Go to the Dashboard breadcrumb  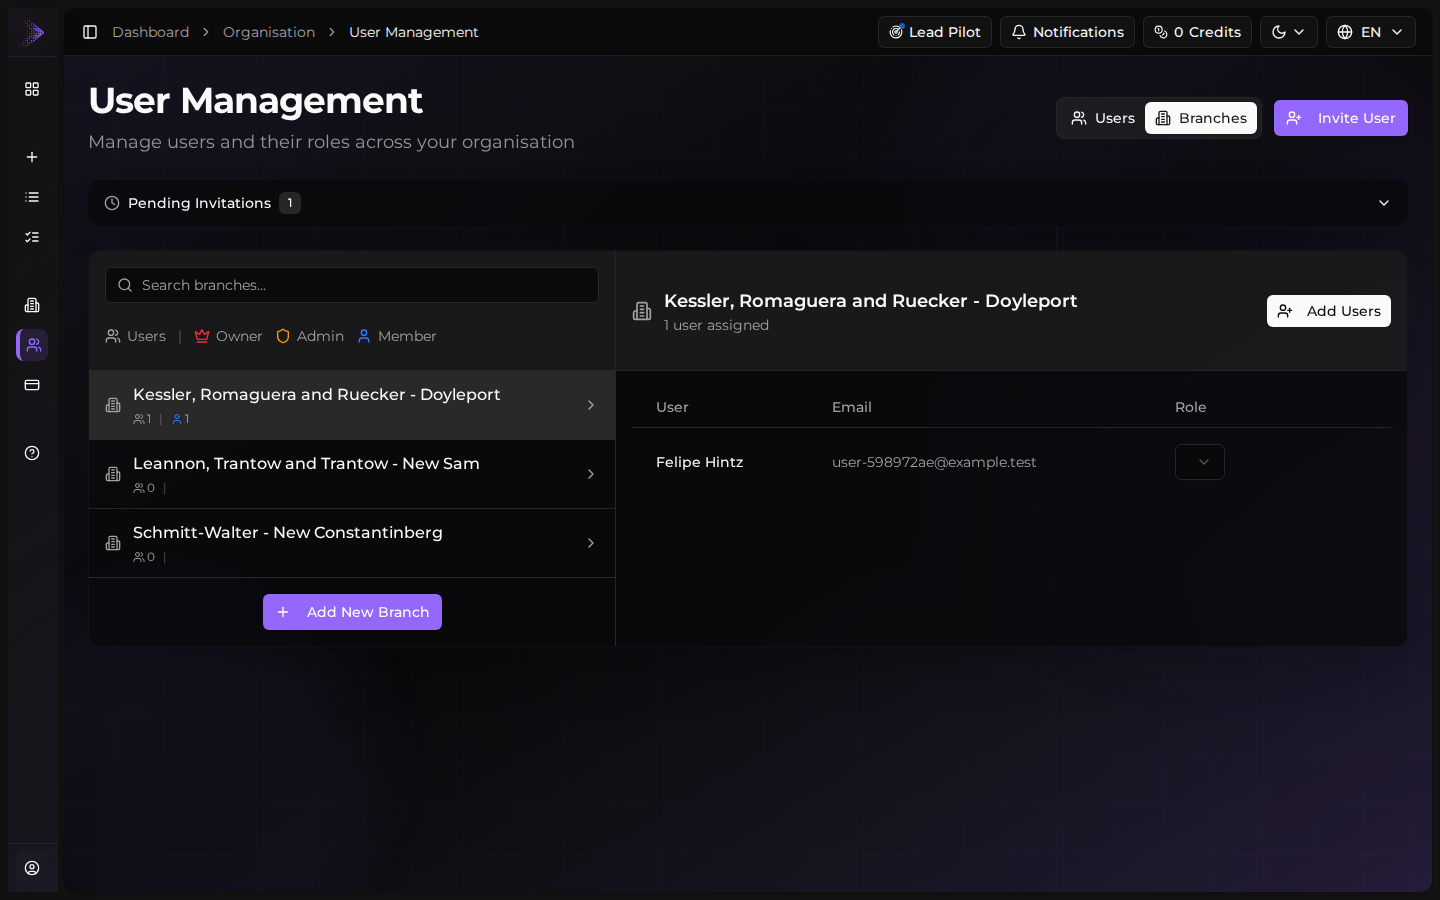(151, 32)
